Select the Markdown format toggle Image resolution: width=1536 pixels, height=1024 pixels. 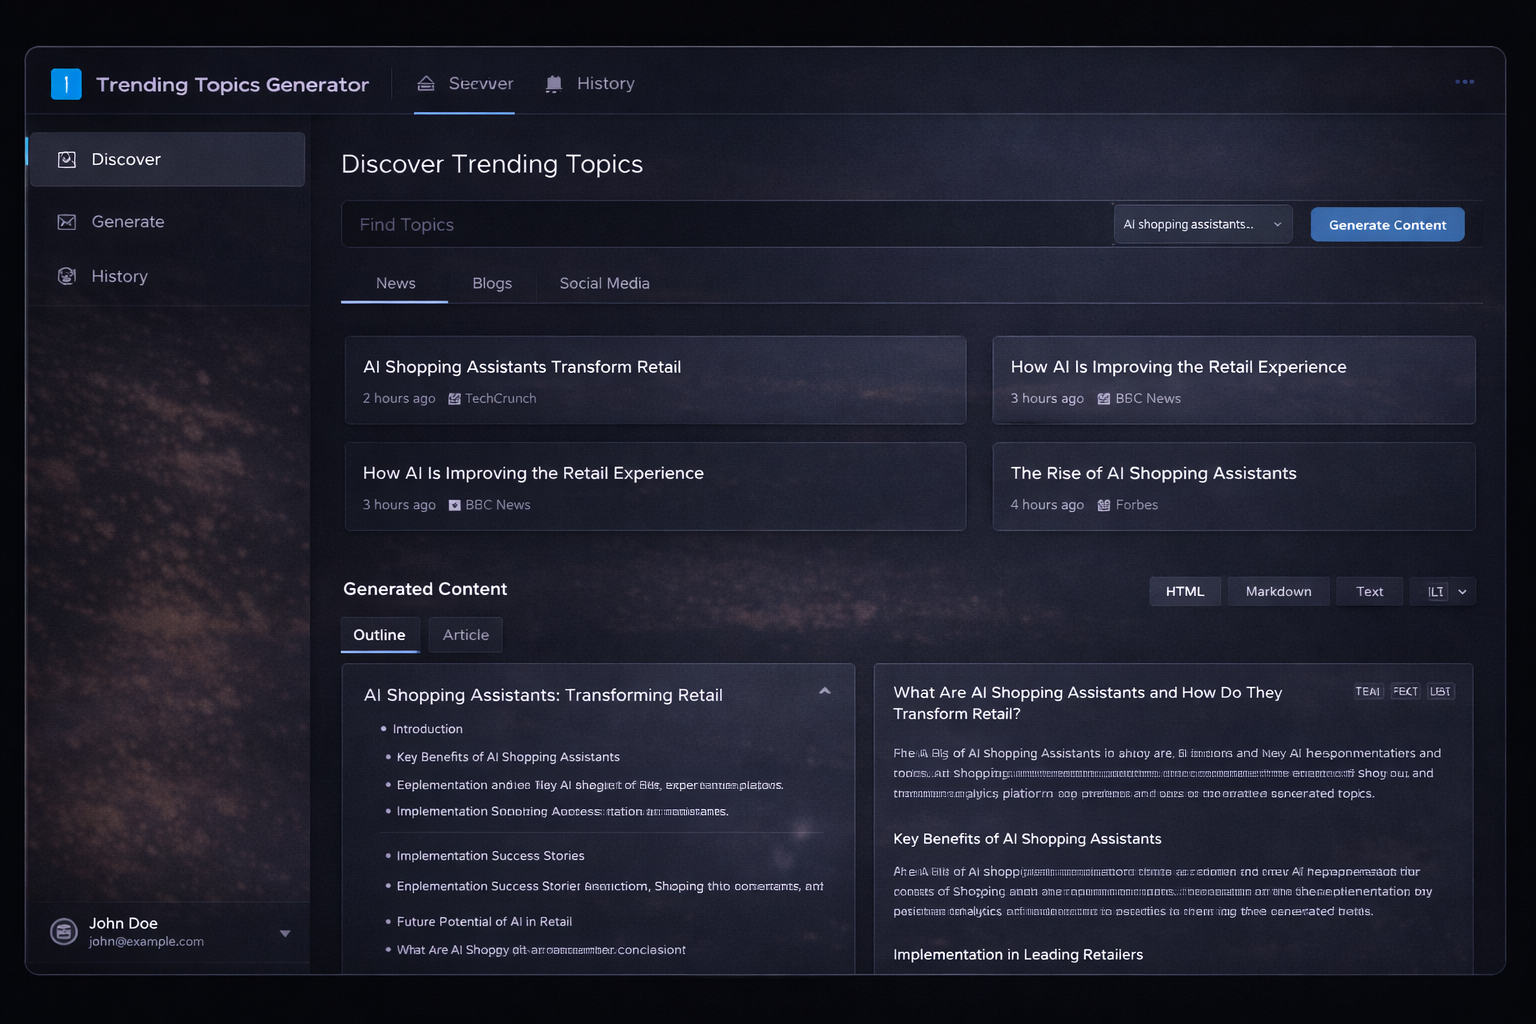pyautogui.click(x=1278, y=592)
